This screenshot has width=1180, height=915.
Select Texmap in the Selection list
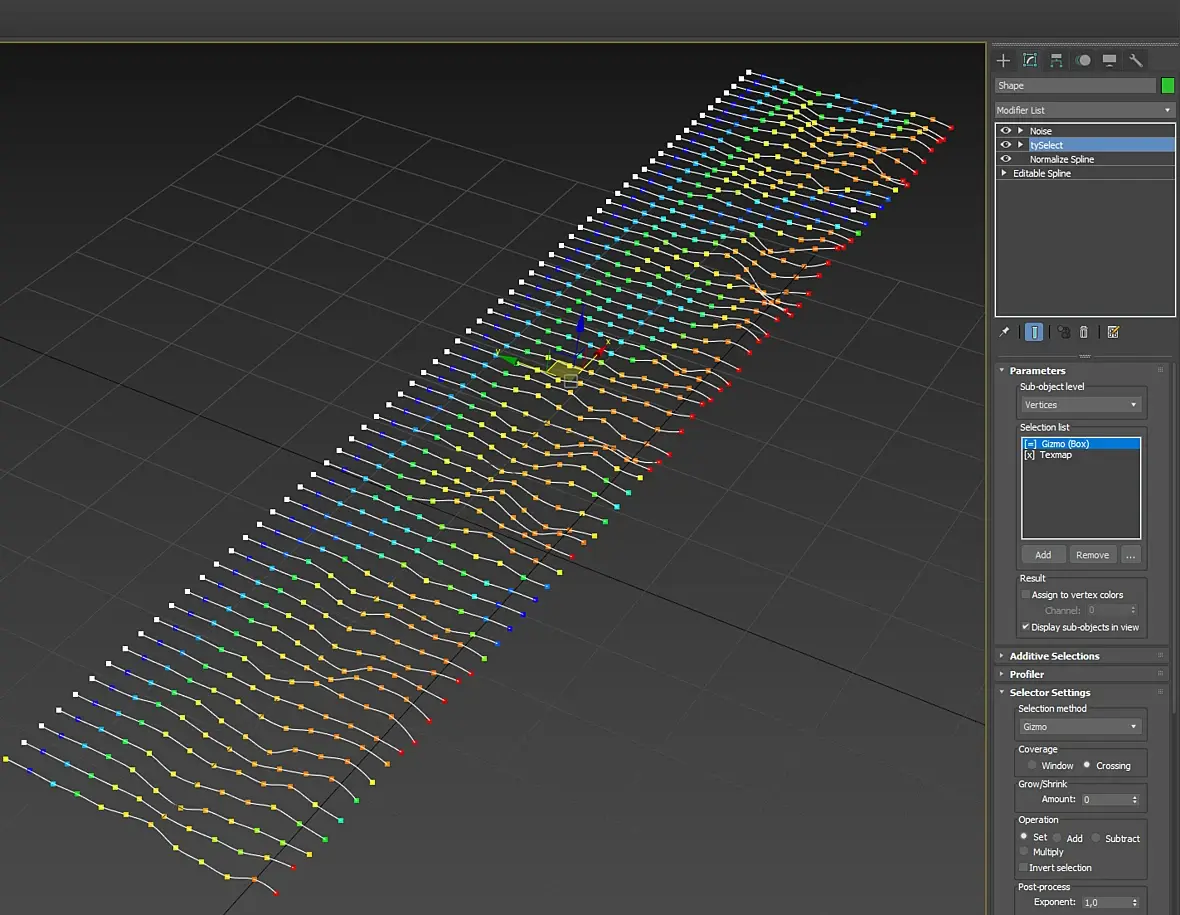[1055, 455]
